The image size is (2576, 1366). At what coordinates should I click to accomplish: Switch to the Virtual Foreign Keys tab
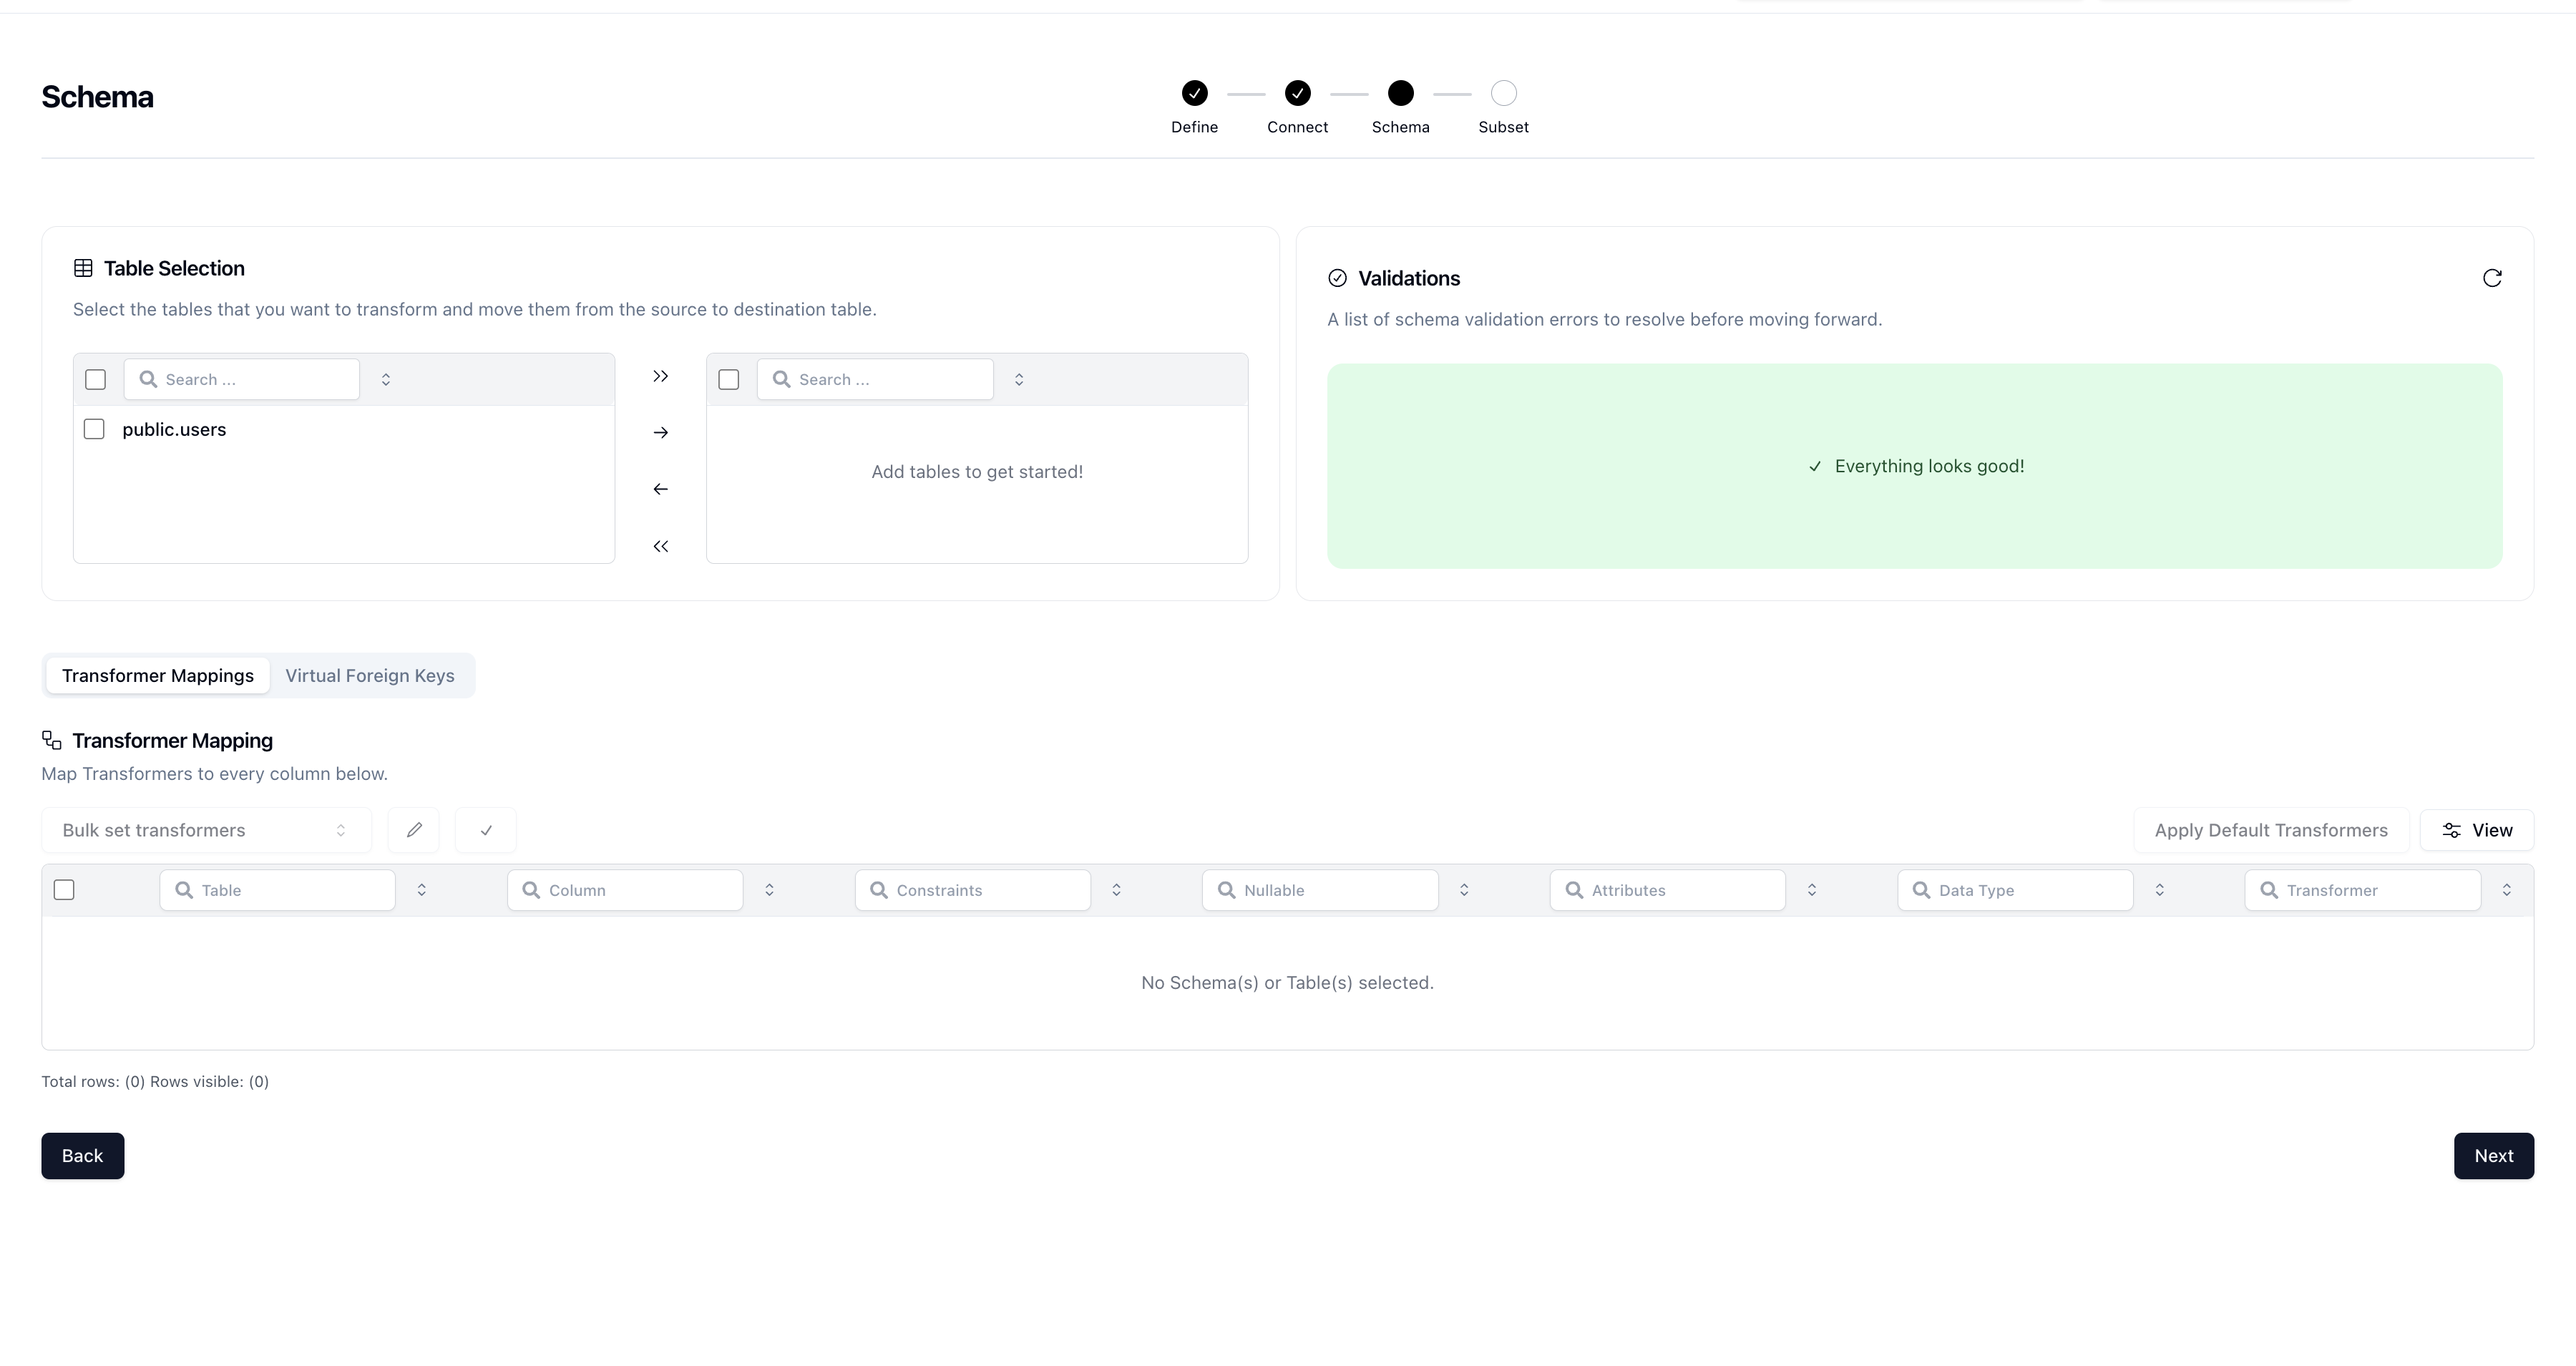point(370,675)
